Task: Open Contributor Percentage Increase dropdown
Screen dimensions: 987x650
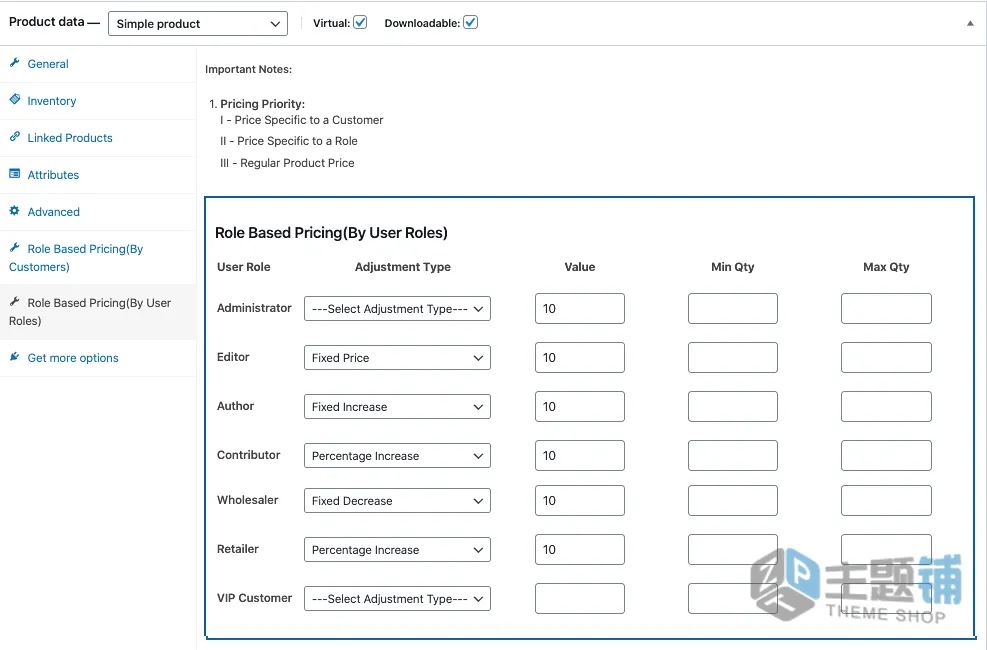Action: coord(397,456)
